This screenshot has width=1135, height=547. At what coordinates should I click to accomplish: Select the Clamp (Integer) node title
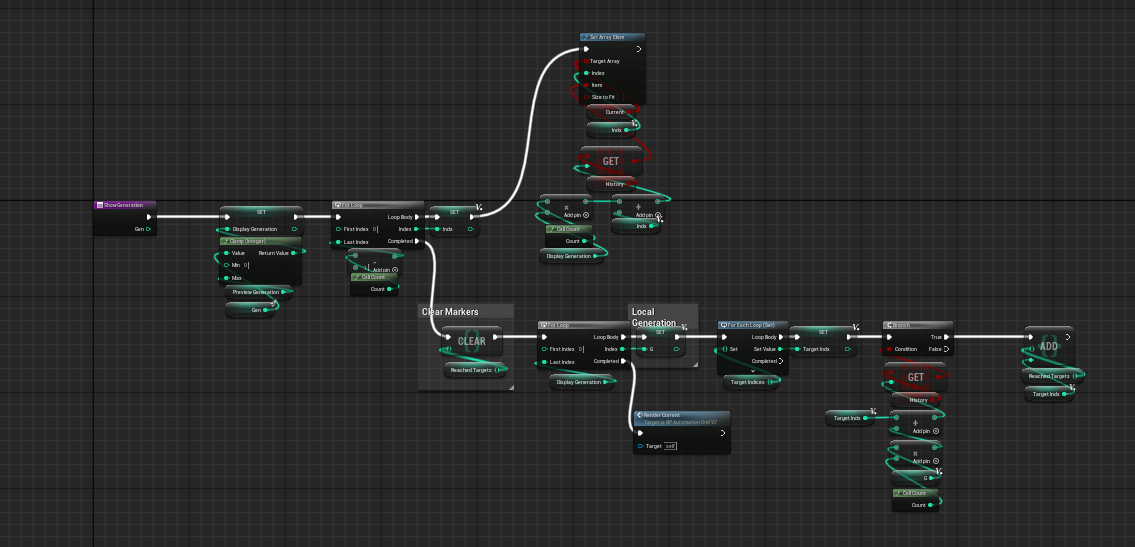click(x=248, y=241)
